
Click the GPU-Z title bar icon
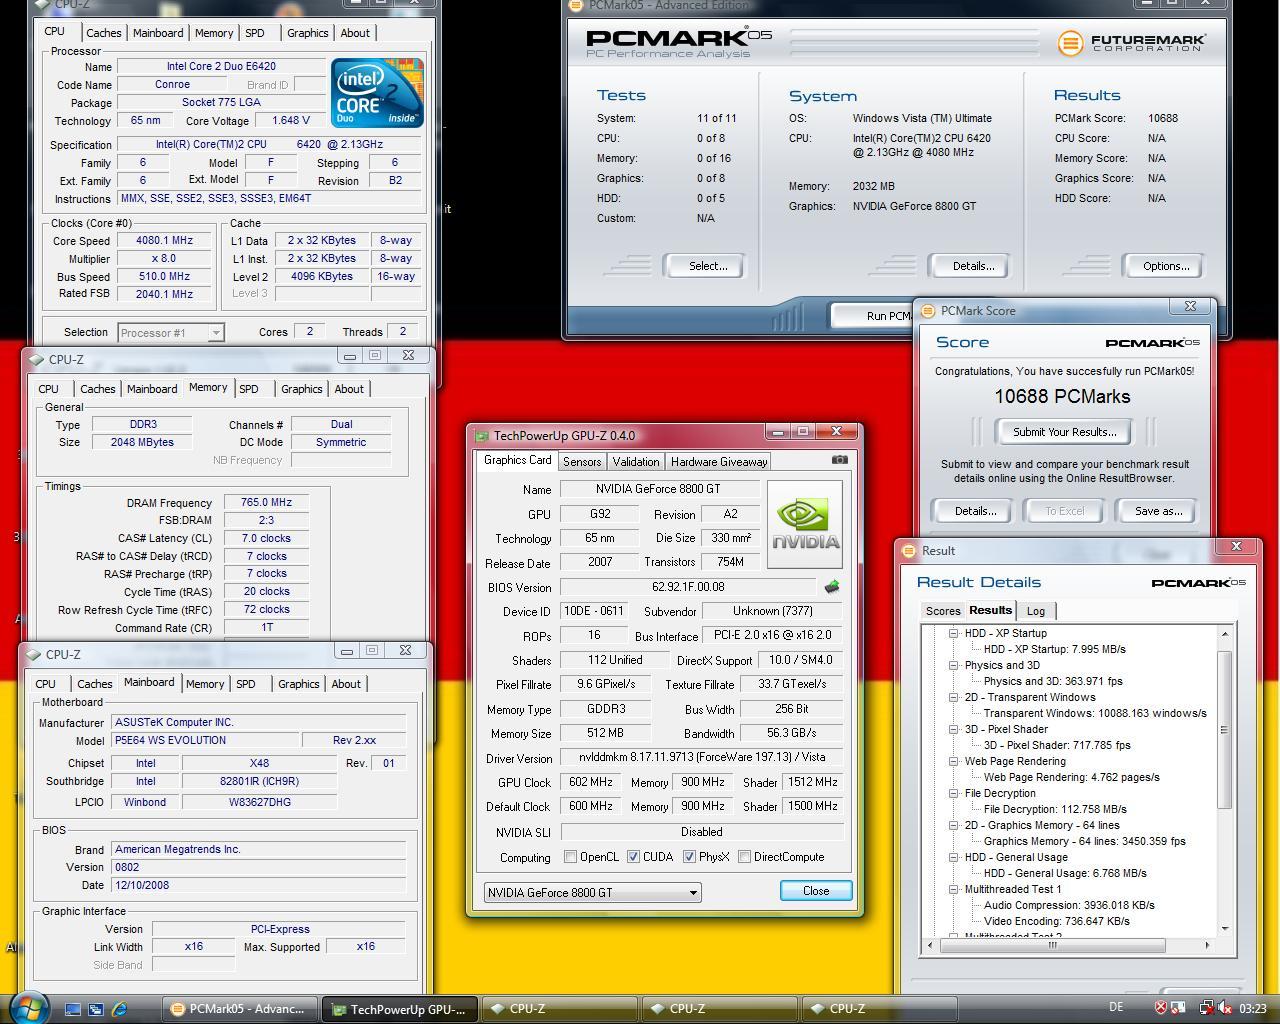coord(481,436)
